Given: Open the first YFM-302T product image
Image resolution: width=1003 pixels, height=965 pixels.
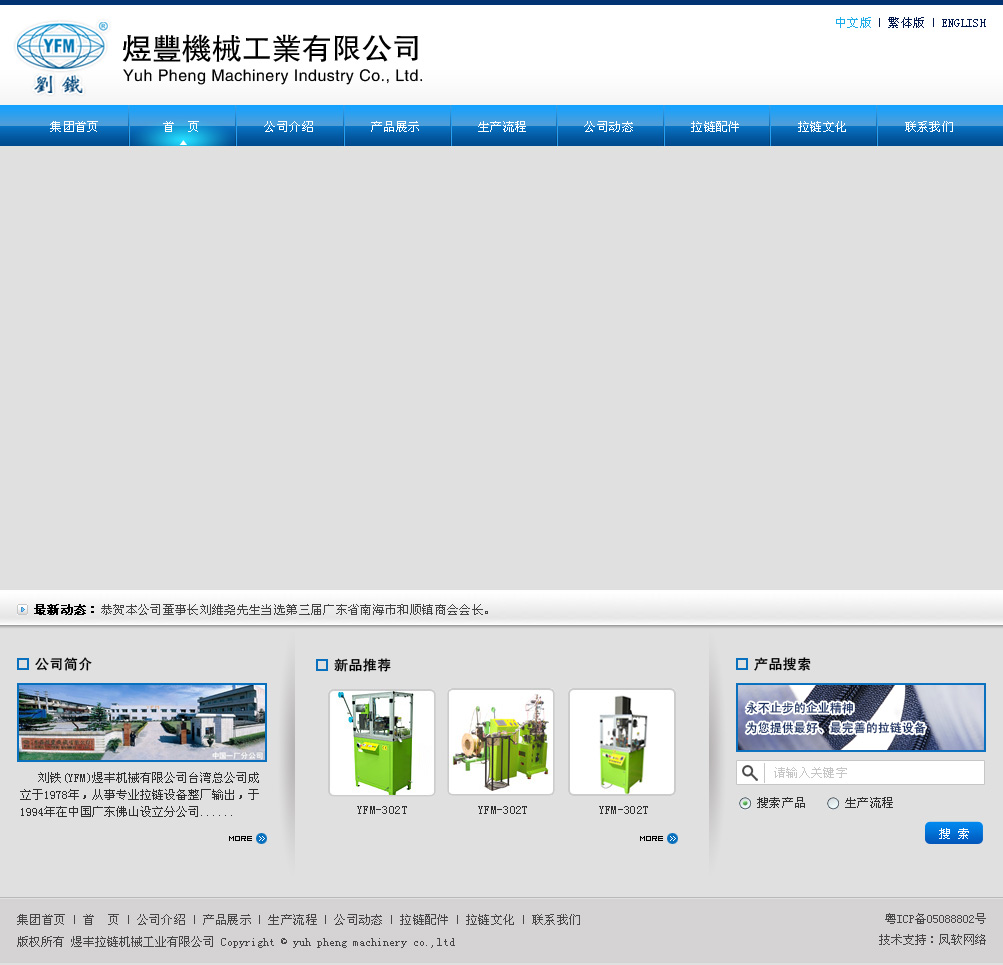Looking at the screenshot, I should click(382, 742).
